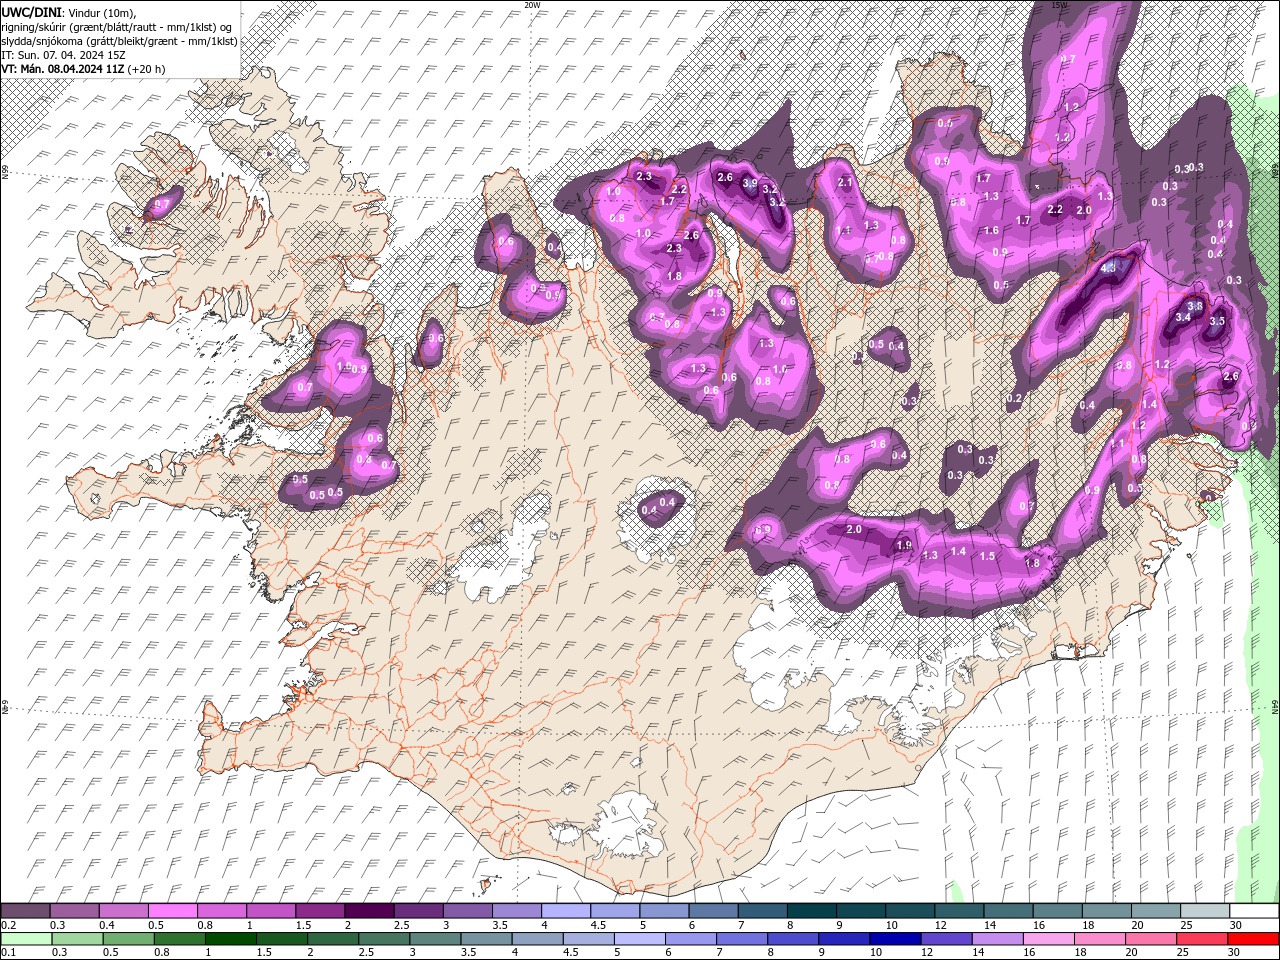Click the 3.8 snowfall value on the map
The width and height of the screenshot is (1280, 960).
click(1195, 305)
